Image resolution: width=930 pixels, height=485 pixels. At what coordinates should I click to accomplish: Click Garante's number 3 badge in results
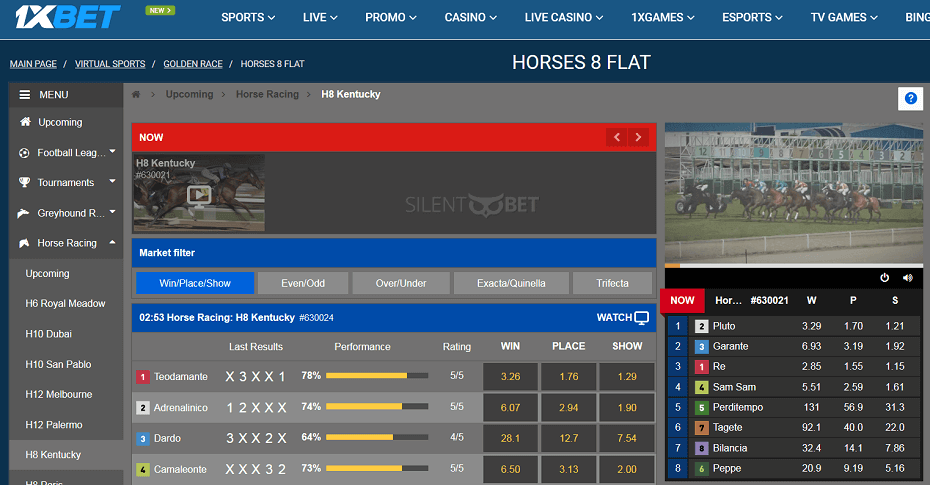point(701,346)
